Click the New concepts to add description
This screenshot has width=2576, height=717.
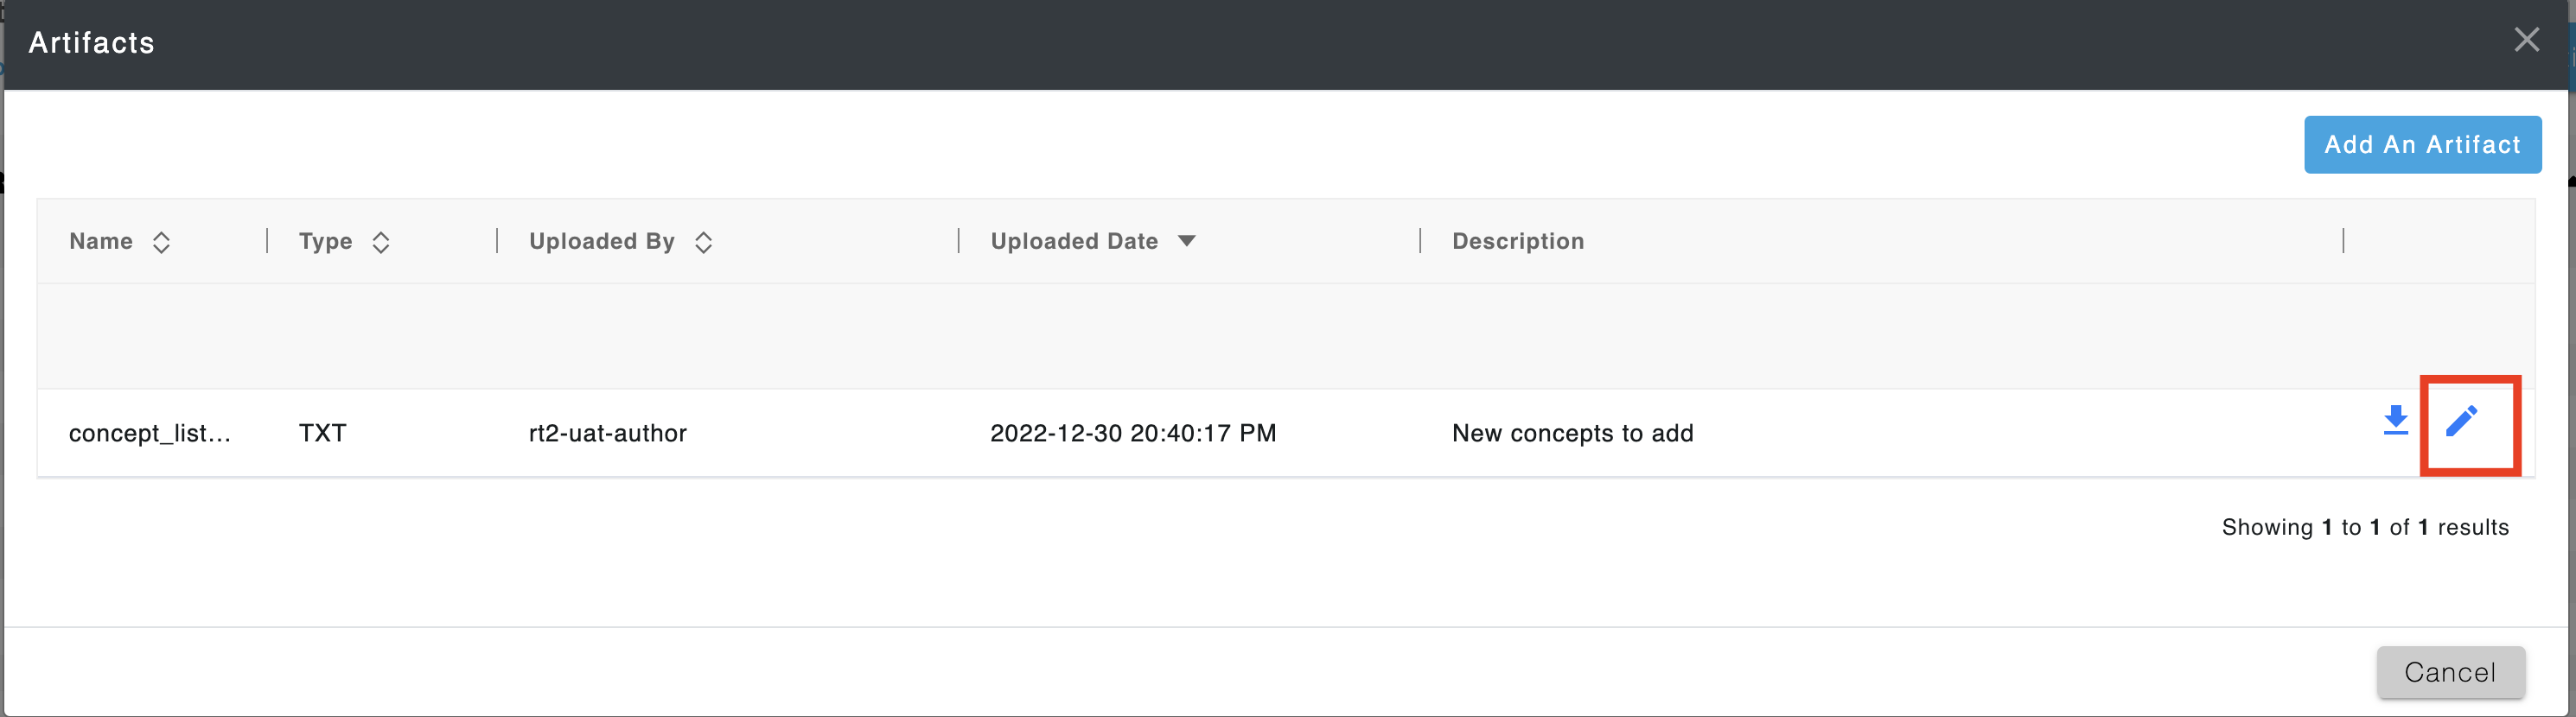coord(1572,433)
